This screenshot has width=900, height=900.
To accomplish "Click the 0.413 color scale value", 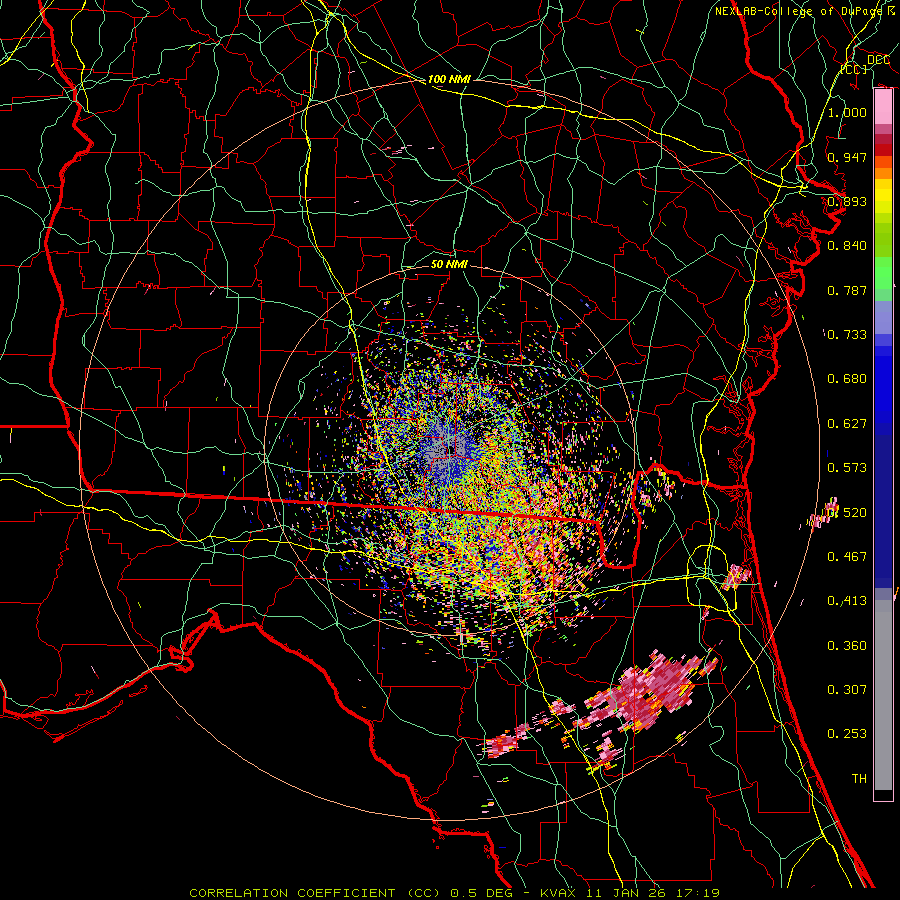I will 847,601.
